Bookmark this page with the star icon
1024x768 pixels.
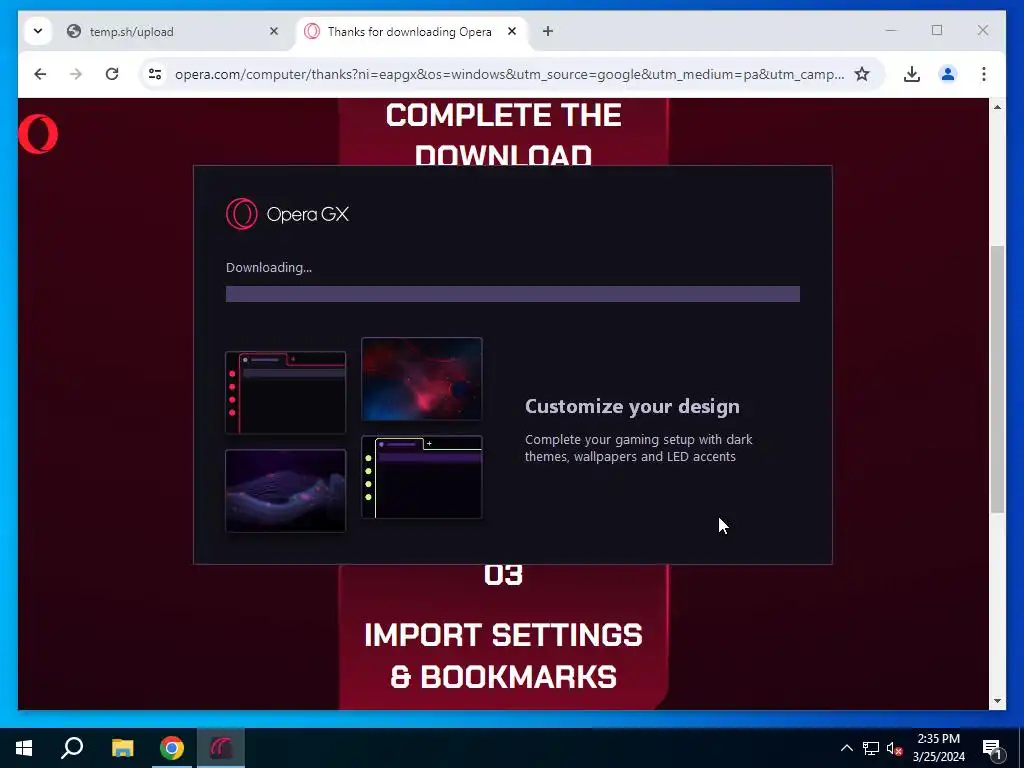pyautogui.click(x=862, y=74)
